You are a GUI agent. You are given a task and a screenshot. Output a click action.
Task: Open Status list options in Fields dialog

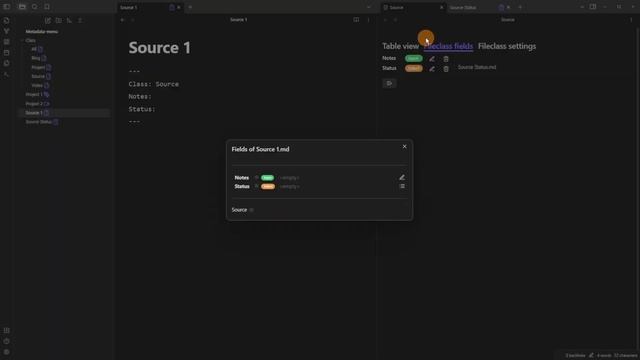(x=402, y=186)
